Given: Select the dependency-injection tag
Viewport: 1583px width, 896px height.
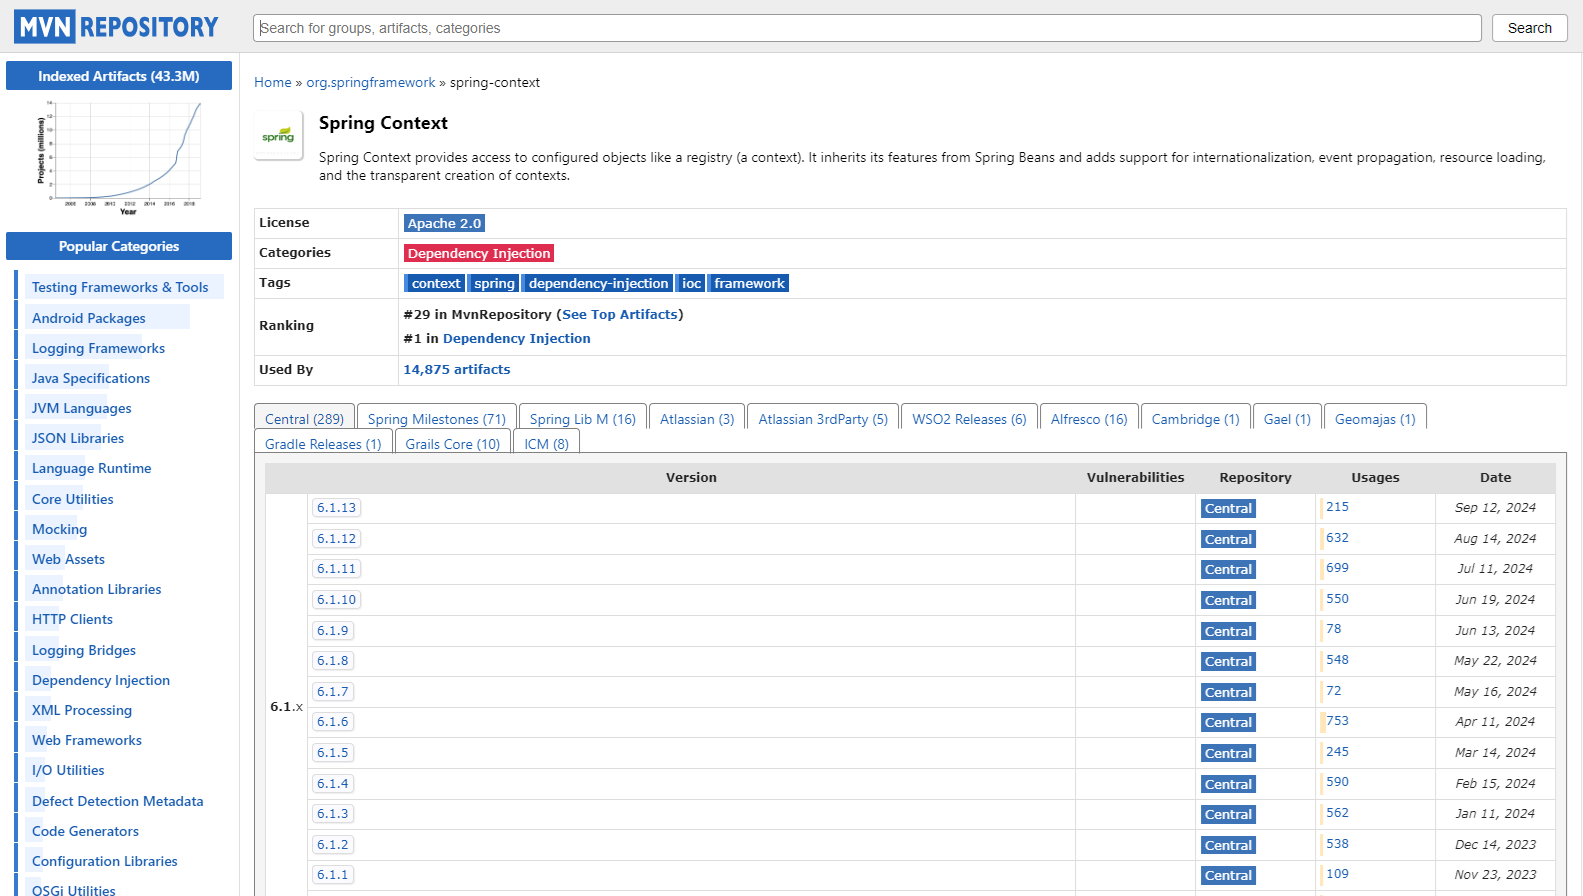Looking at the screenshot, I should (x=598, y=284).
